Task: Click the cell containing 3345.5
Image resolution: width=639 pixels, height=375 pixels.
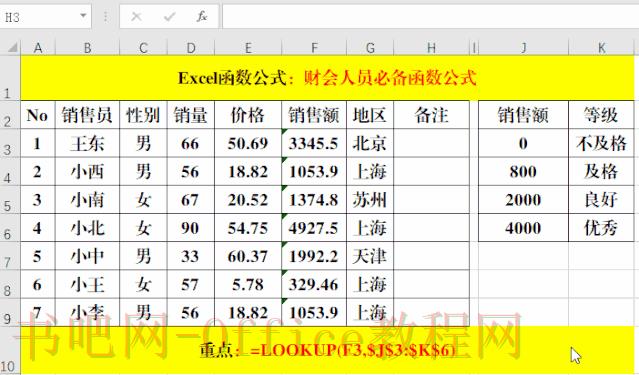Action: pos(314,143)
